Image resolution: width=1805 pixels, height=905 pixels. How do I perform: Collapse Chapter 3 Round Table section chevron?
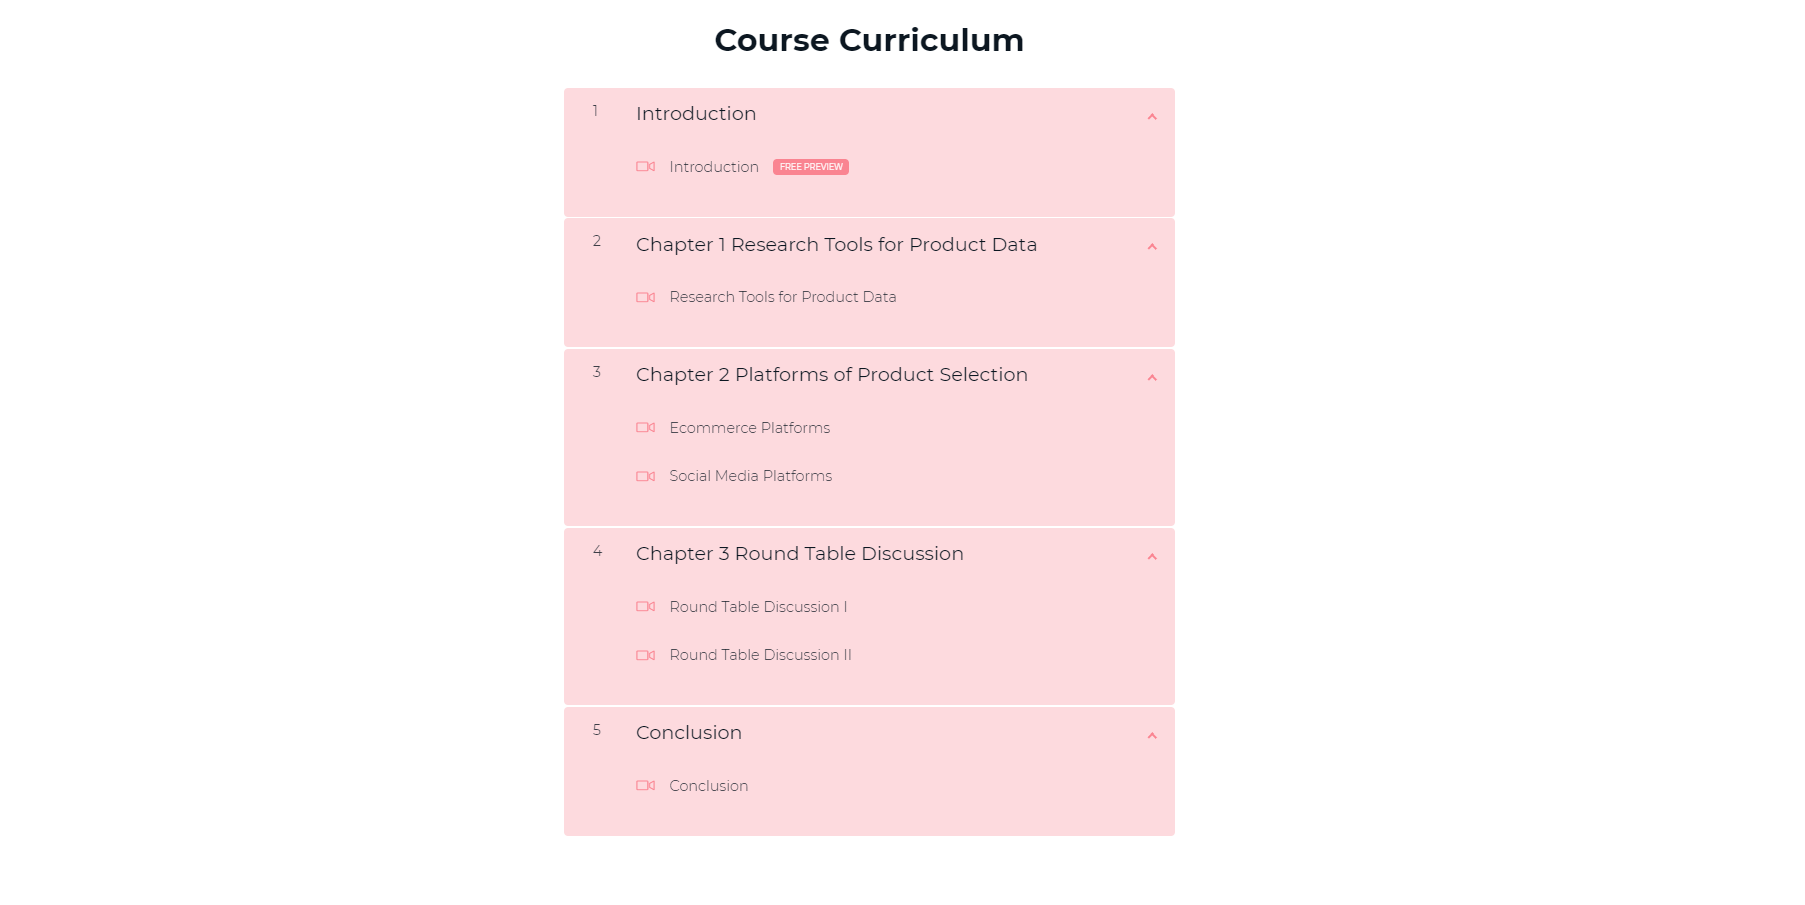[x=1152, y=557]
